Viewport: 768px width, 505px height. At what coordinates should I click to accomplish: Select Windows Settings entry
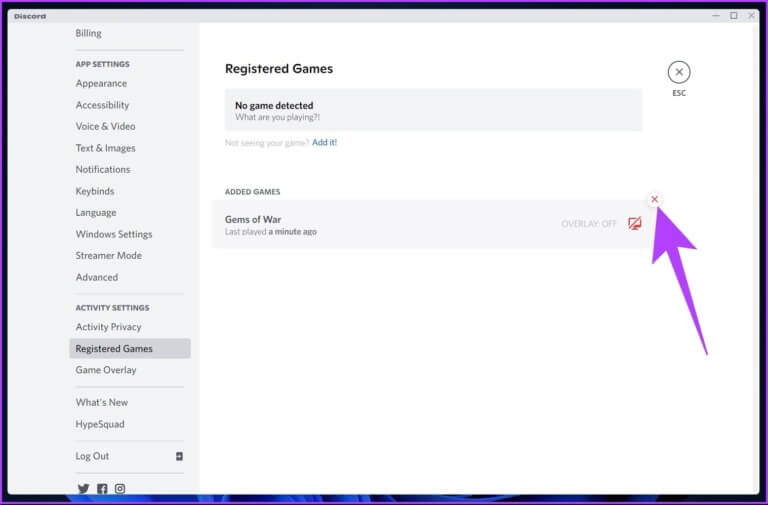[x=114, y=234]
